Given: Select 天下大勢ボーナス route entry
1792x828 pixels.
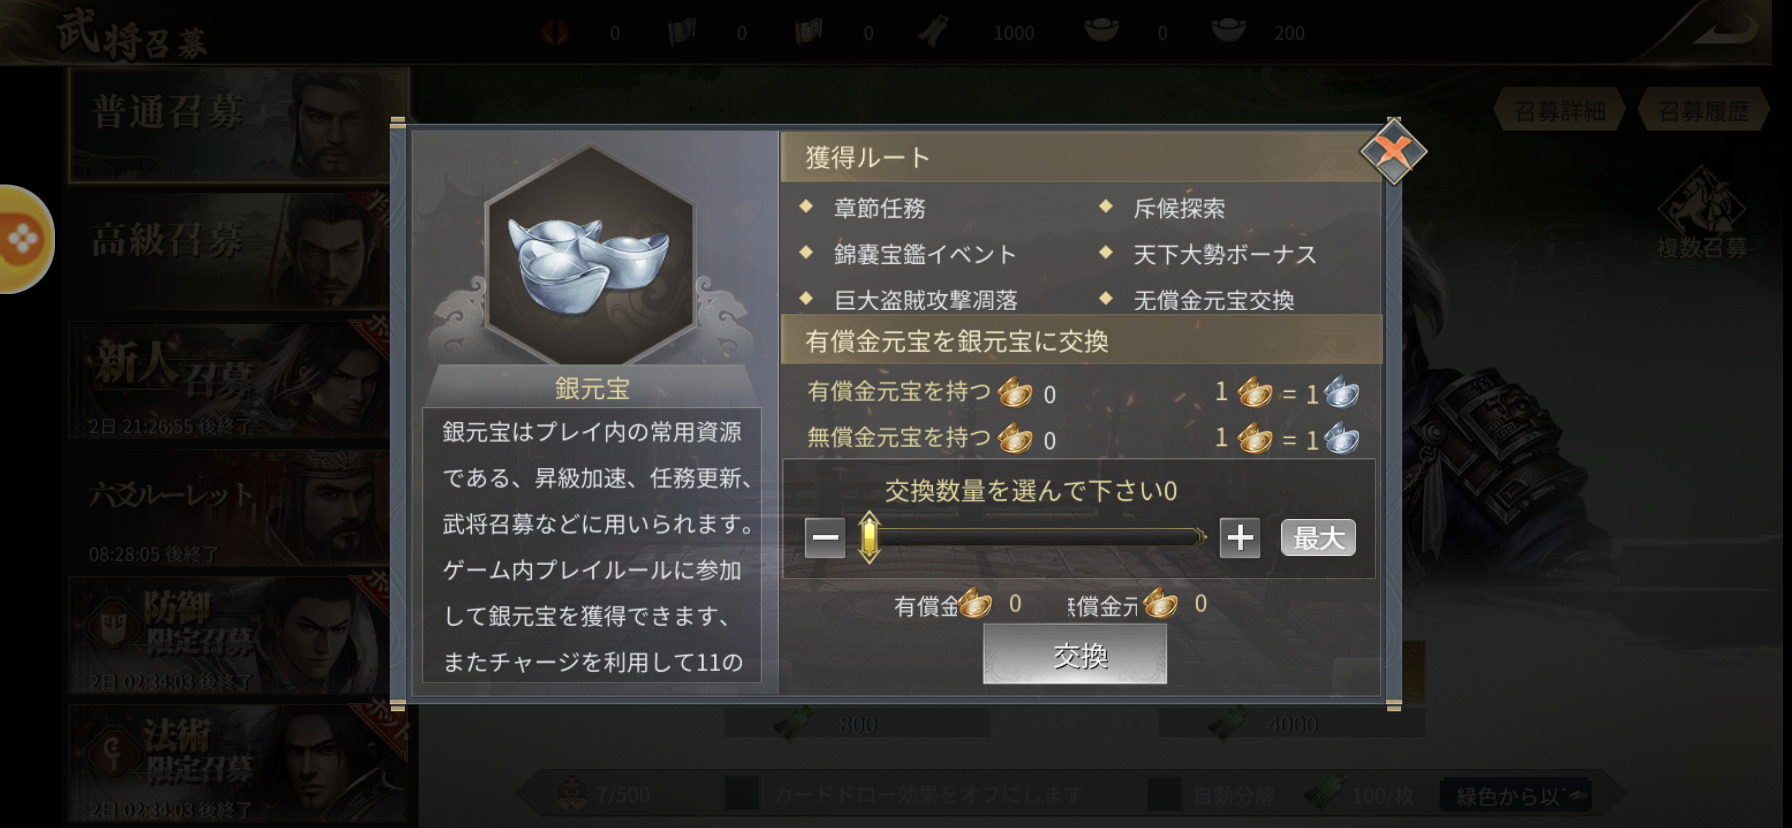Looking at the screenshot, I should (1224, 254).
